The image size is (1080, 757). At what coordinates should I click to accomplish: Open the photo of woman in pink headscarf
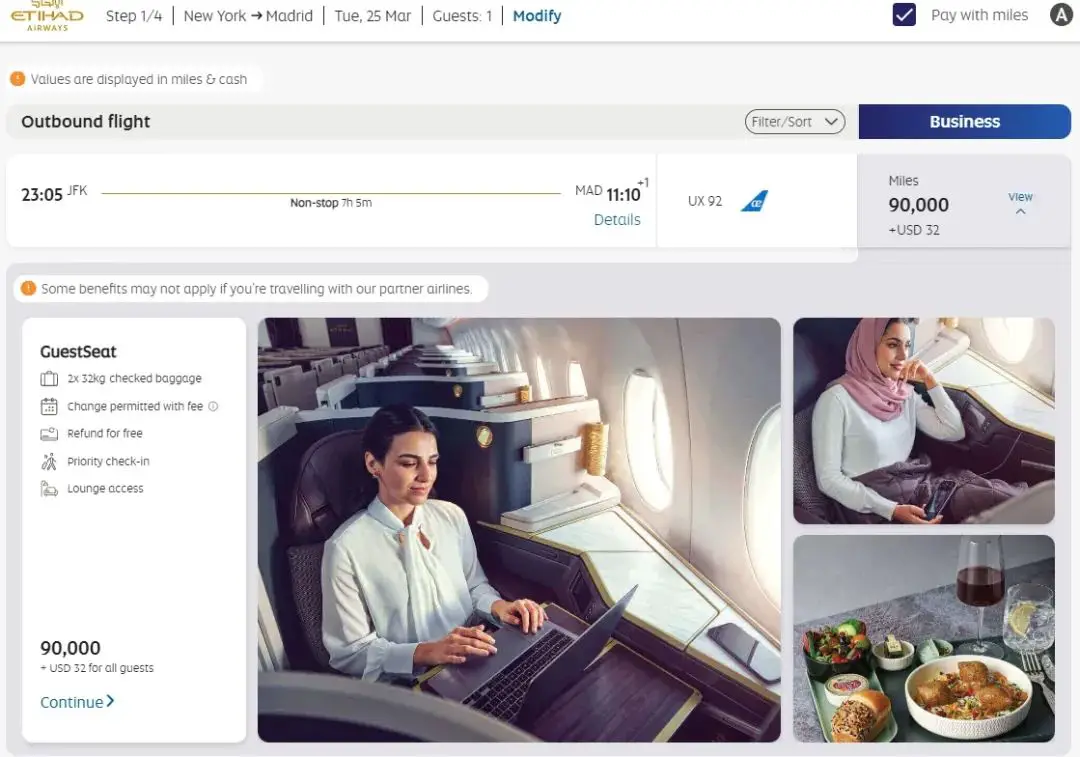click(x=924, y=420)
